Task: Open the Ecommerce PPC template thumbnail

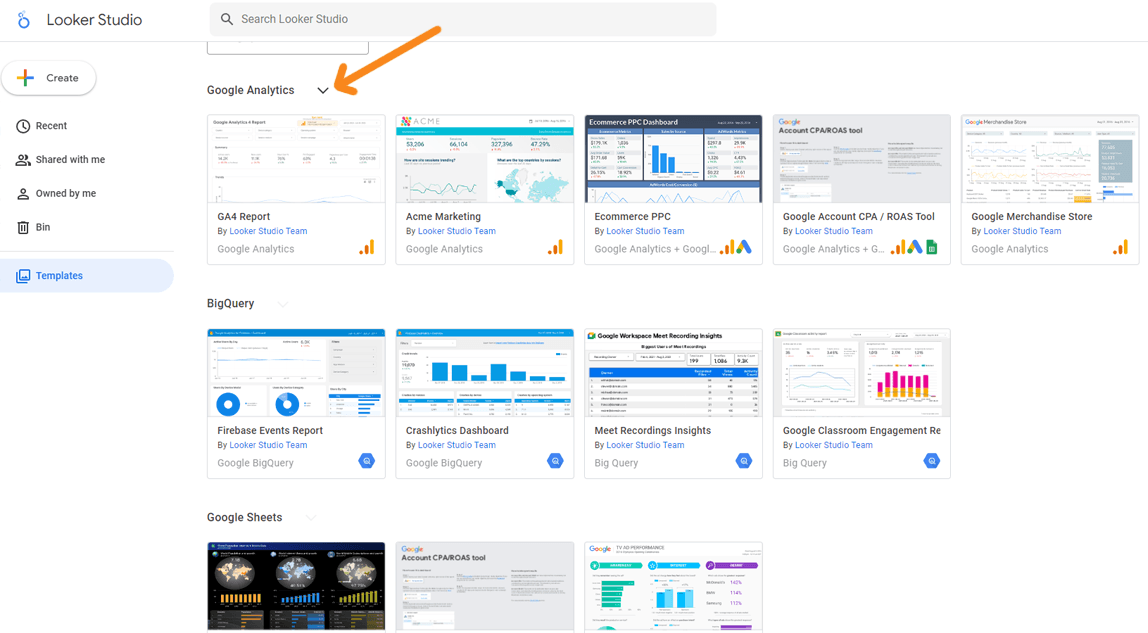Action: 673,158
